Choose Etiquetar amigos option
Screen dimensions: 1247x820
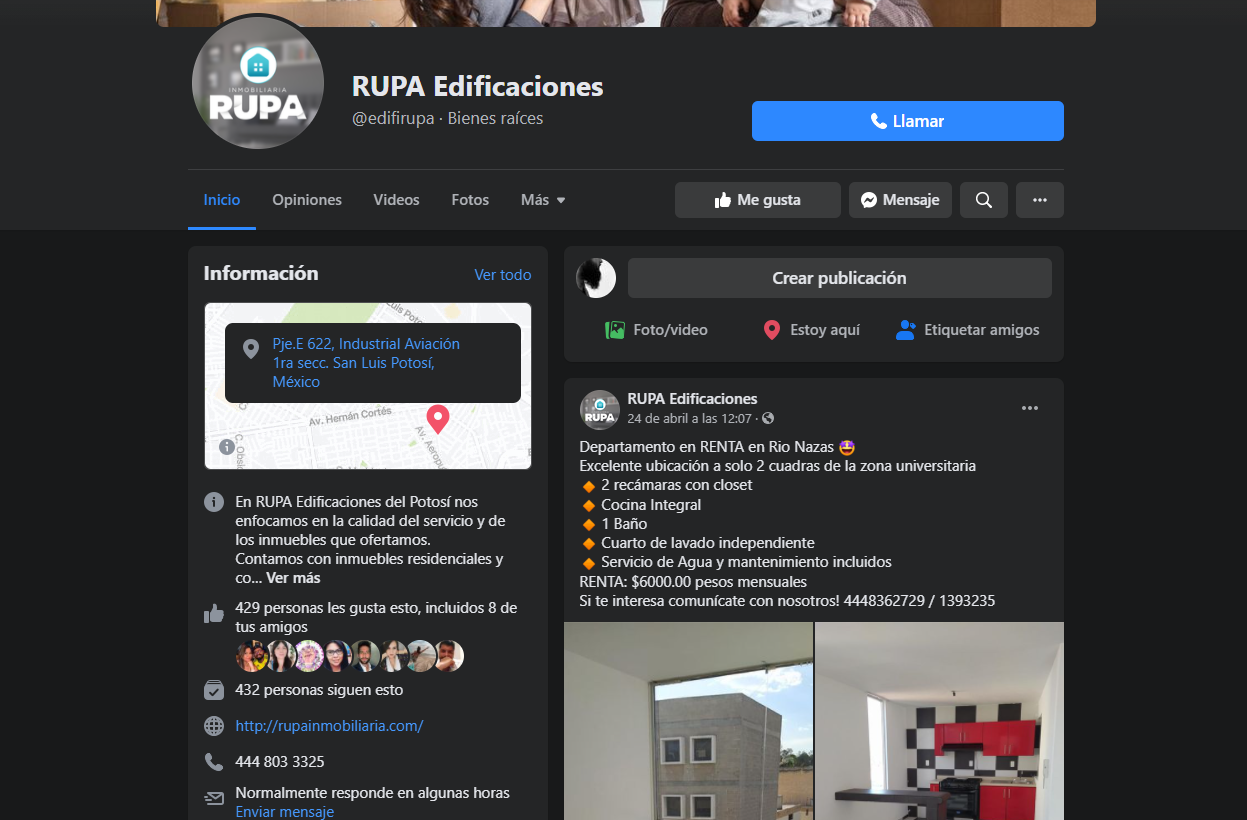pyautogui.click(x=968, y=330)
